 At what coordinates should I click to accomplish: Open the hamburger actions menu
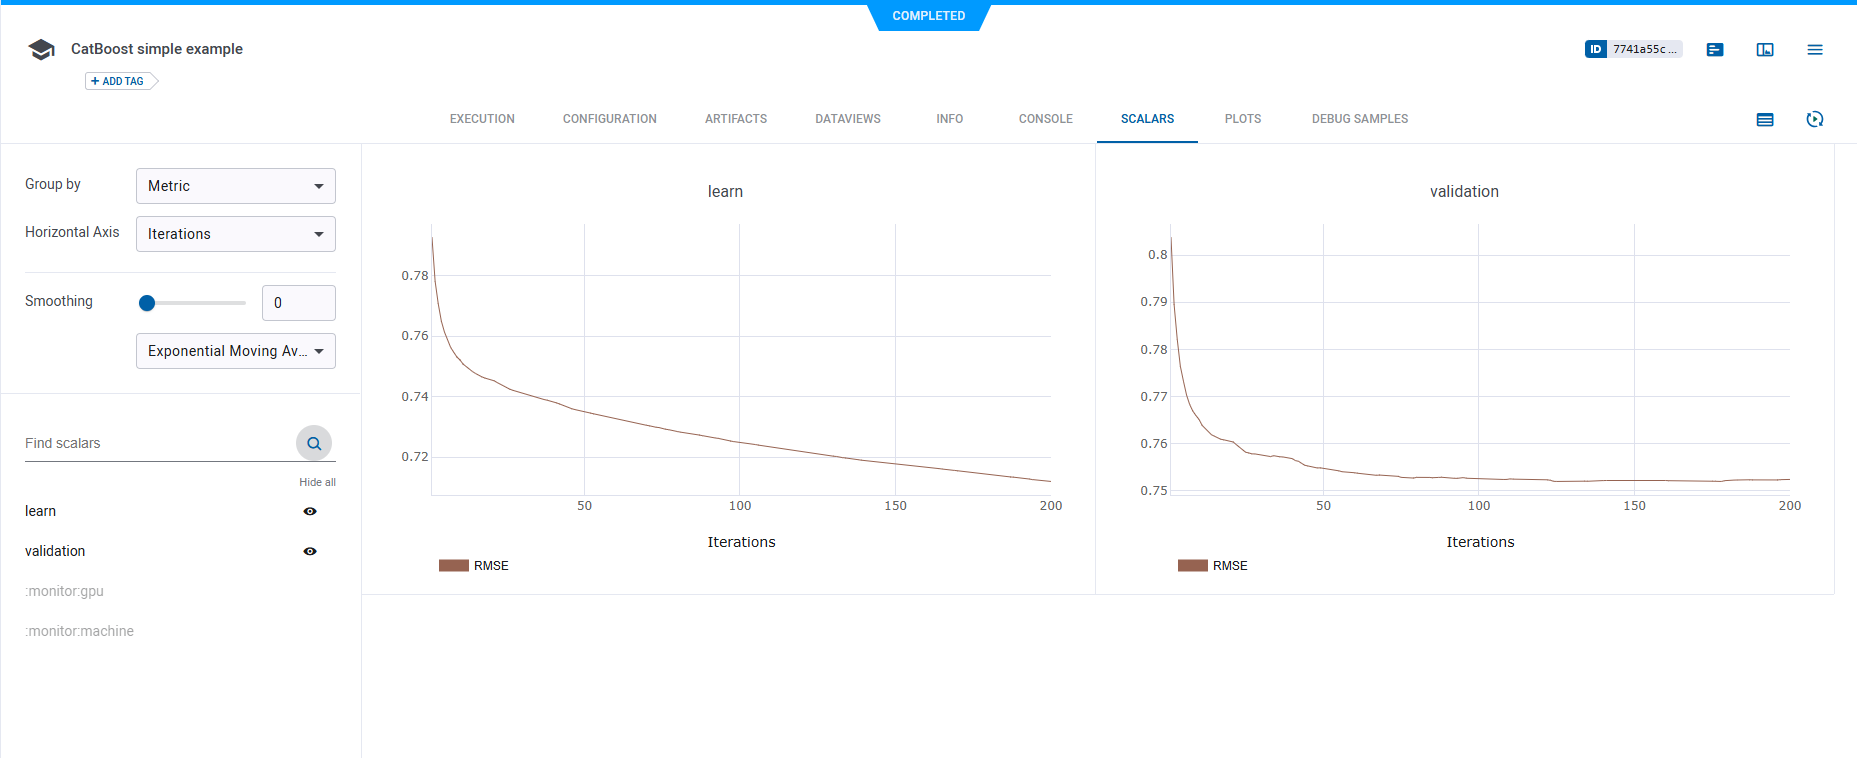point(1814,49)
